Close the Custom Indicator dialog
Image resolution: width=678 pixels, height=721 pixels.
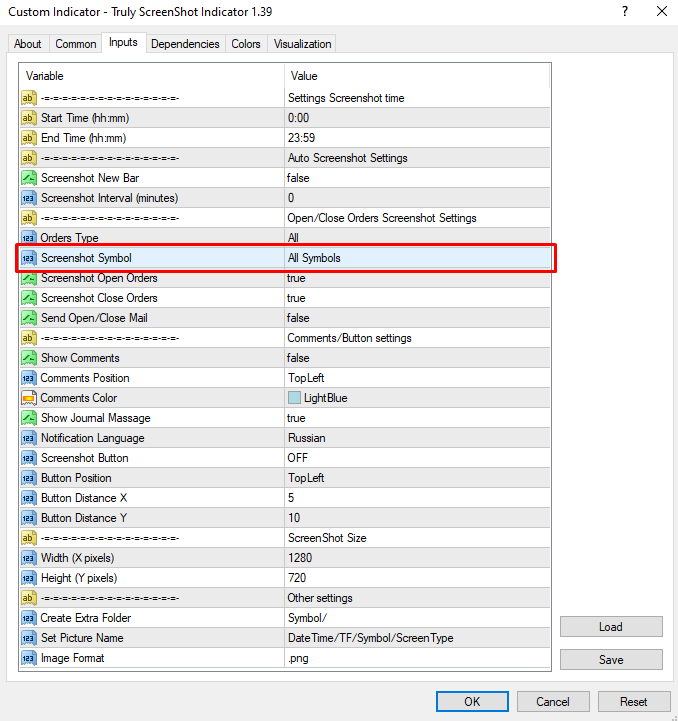(661, 11)
